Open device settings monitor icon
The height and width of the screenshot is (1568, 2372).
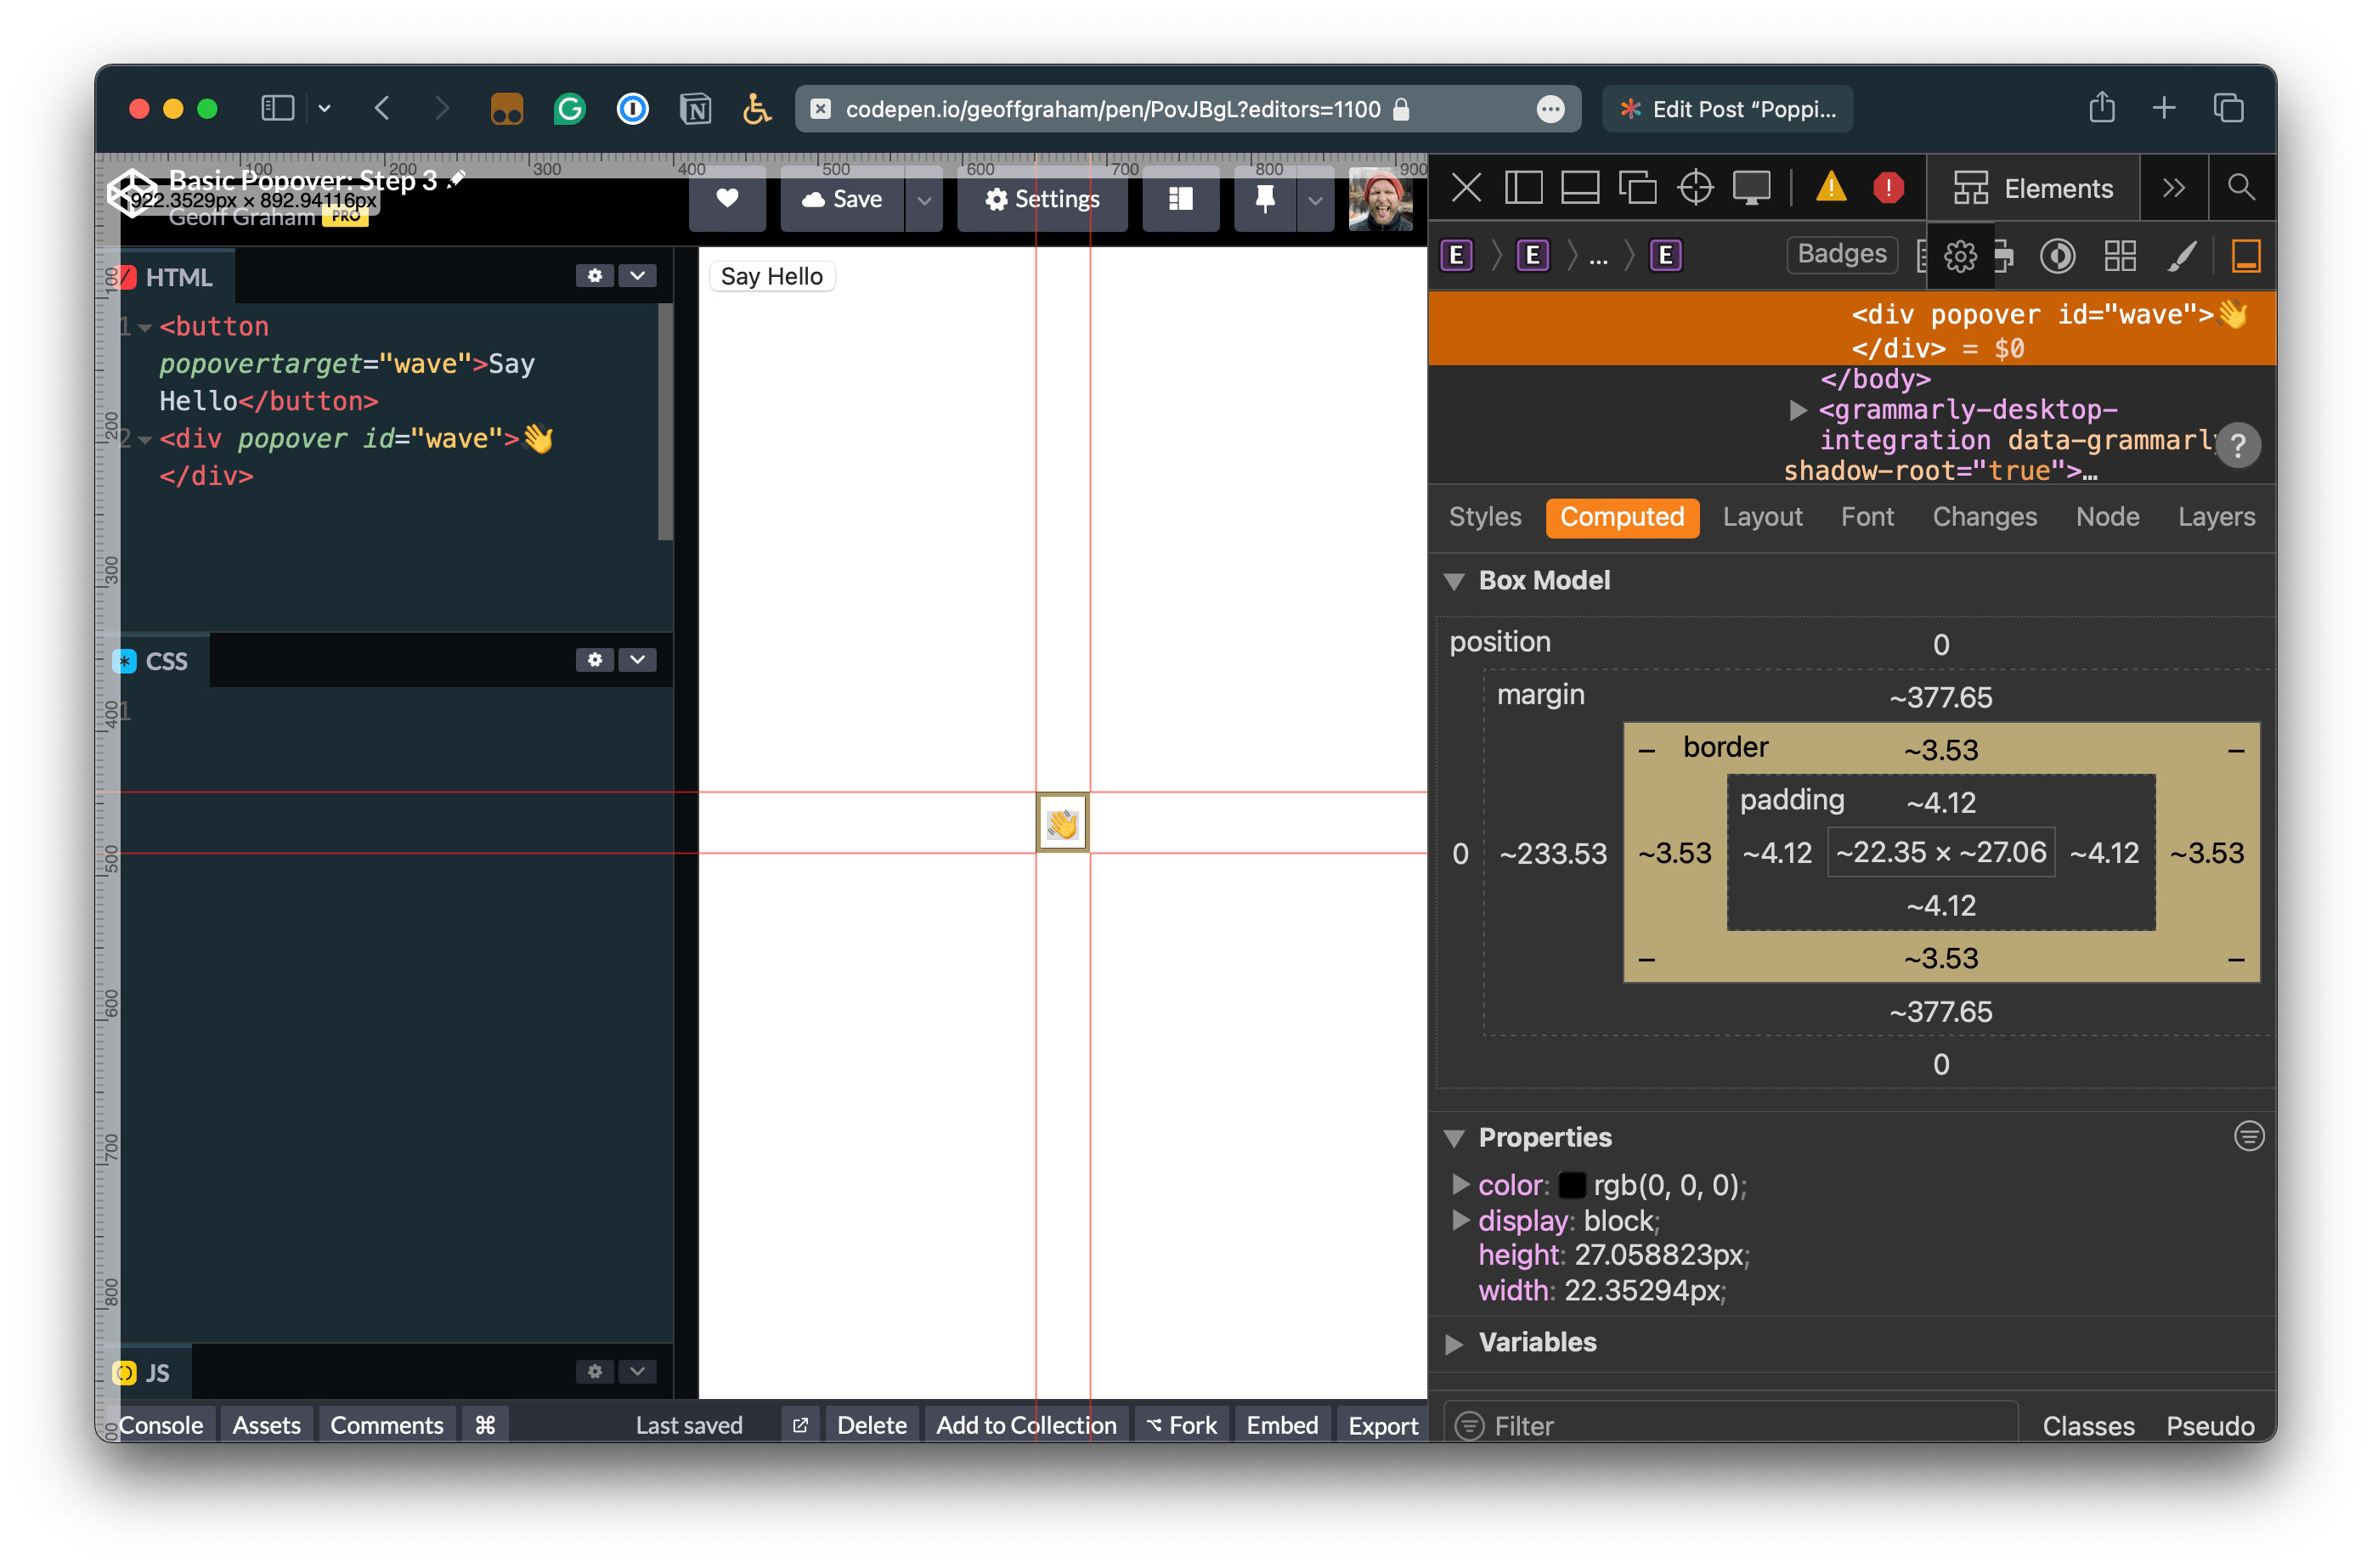click(1751, 187)
